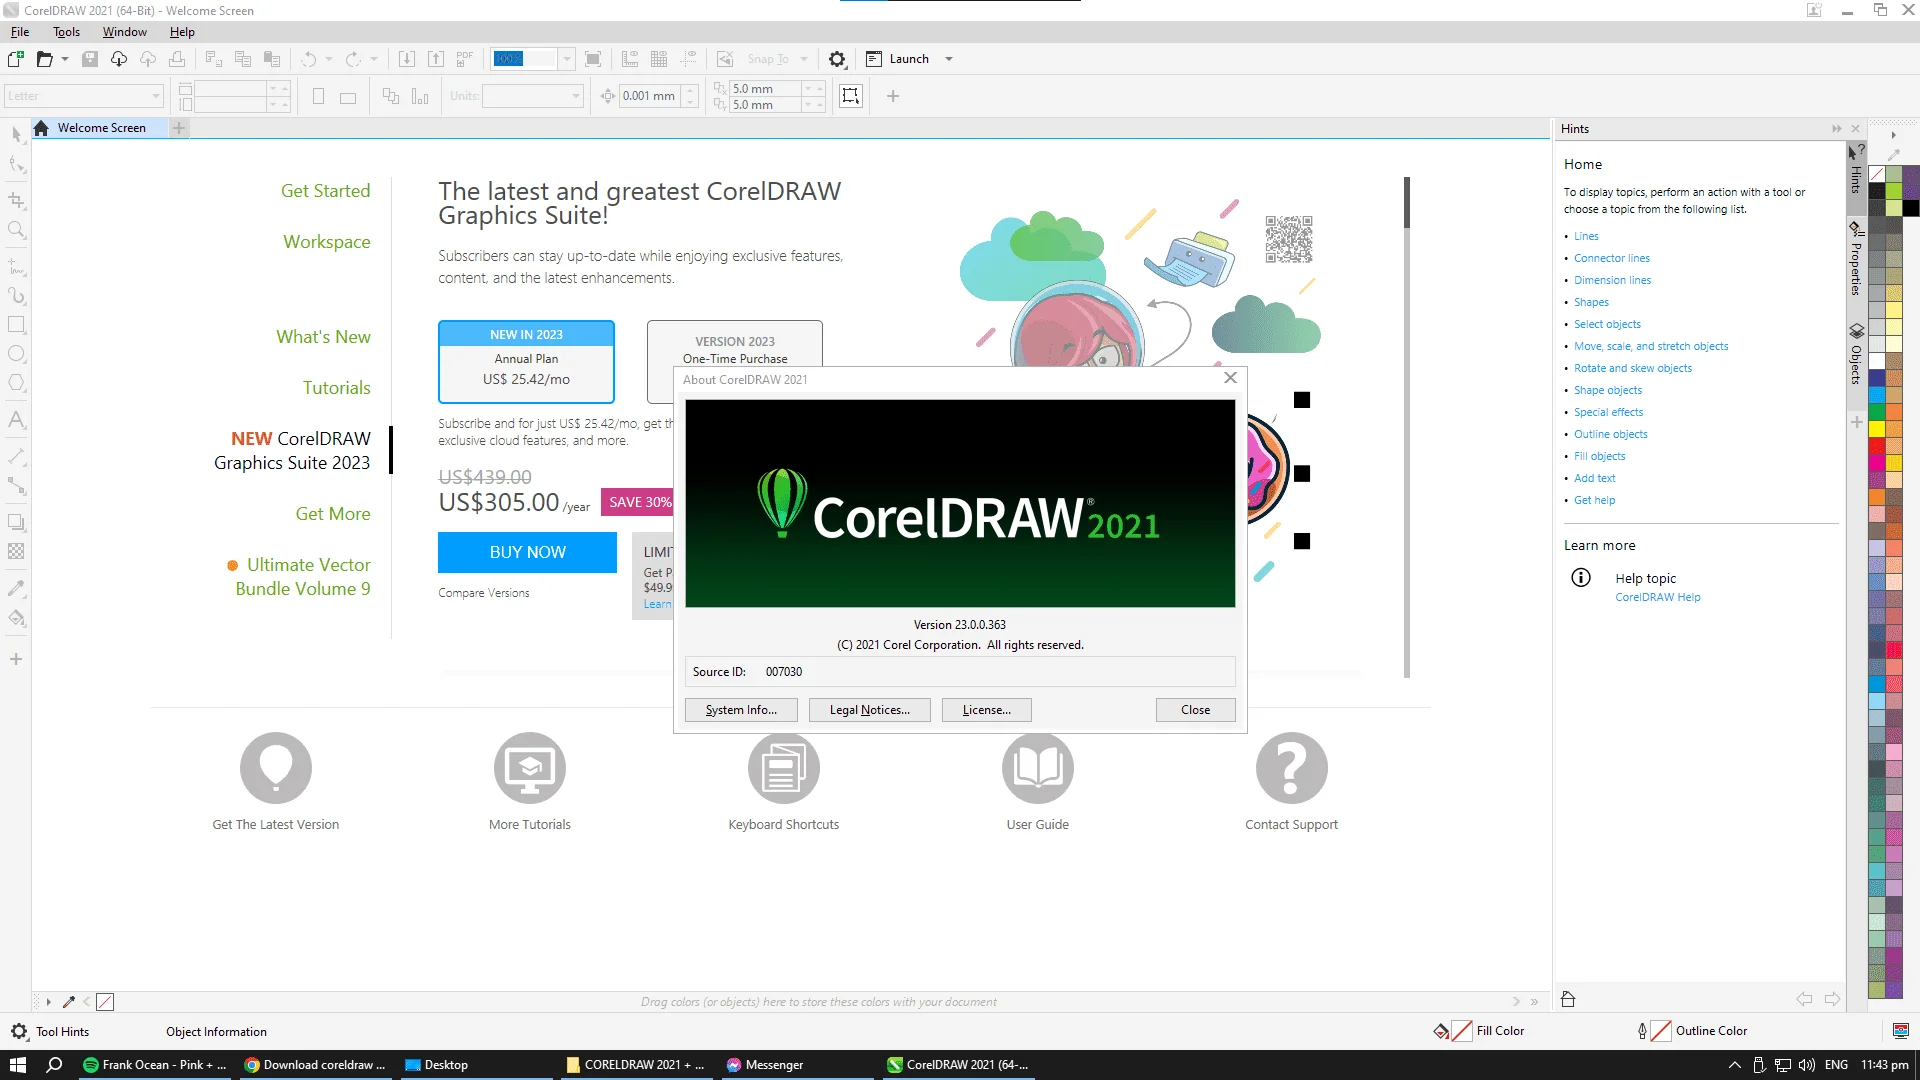Image resolution: width=1920 pixels, height=1080 pixels.
Task: Select the Transparency tool checkerboard icon
Action: [x=16, y=551]
